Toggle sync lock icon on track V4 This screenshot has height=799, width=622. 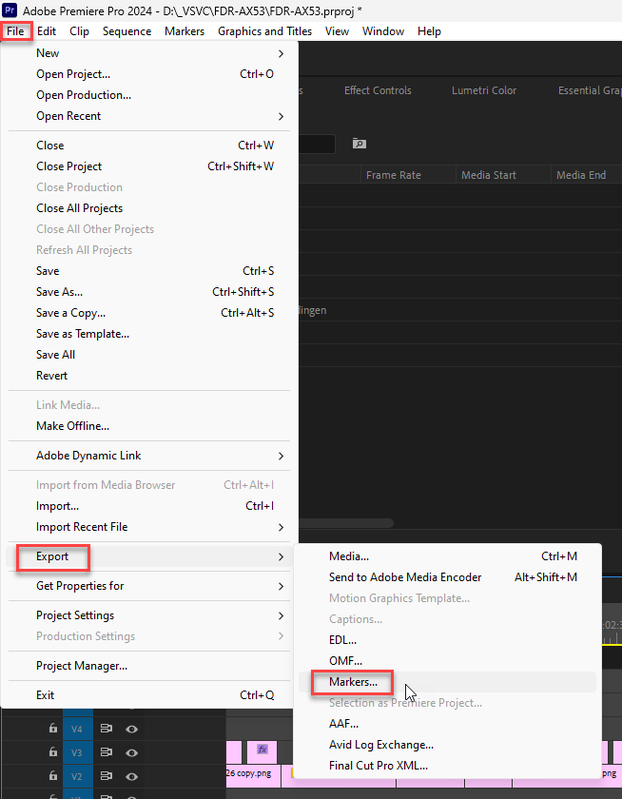[106, 729]
